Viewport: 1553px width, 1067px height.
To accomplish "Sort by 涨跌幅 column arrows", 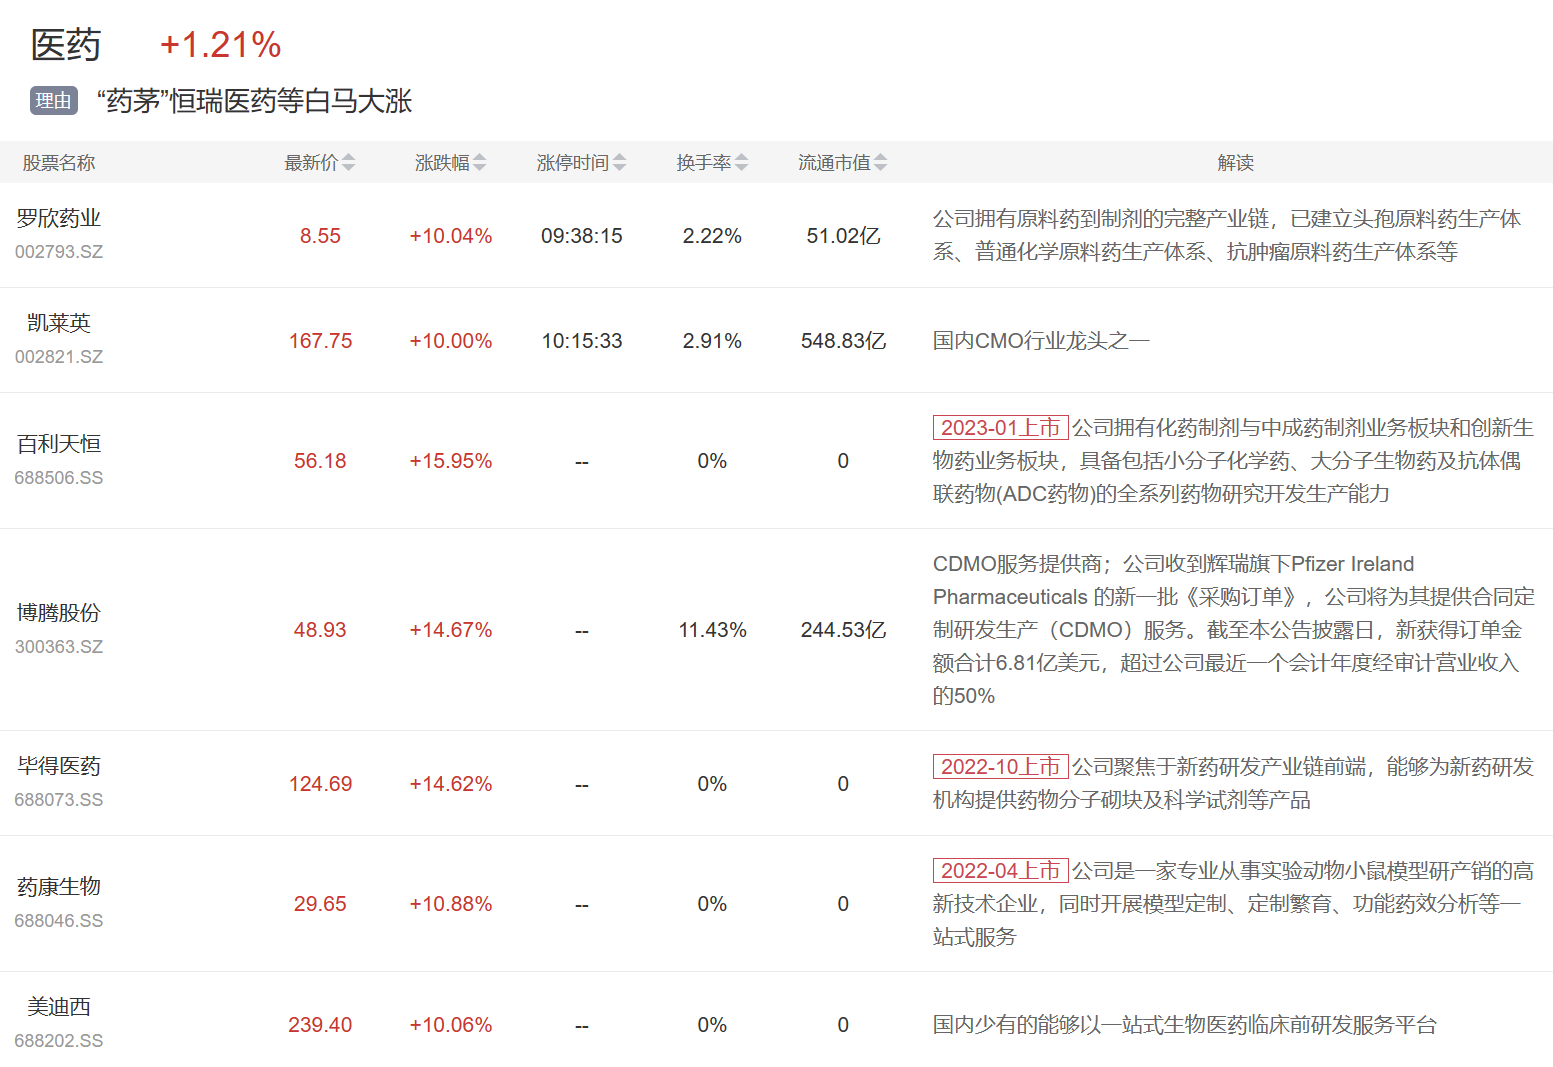I will click(479, 163).
